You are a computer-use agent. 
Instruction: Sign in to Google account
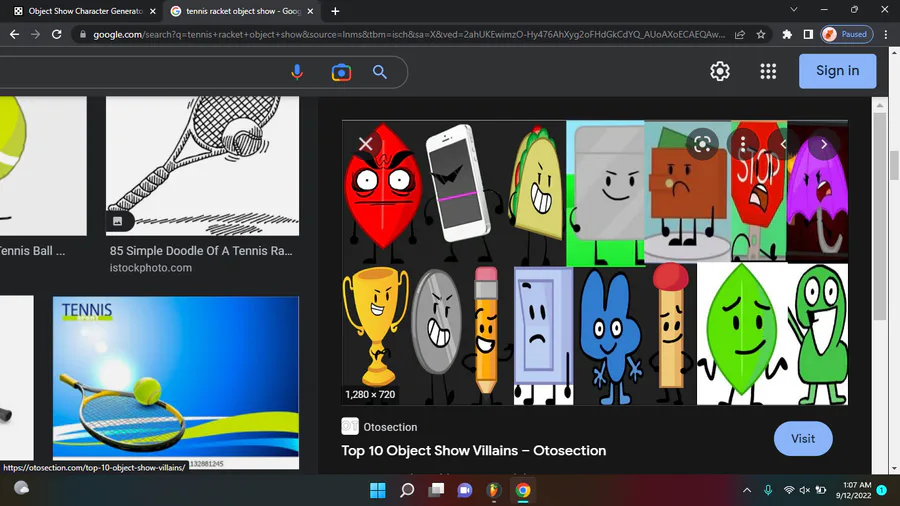tap(837, 71)
